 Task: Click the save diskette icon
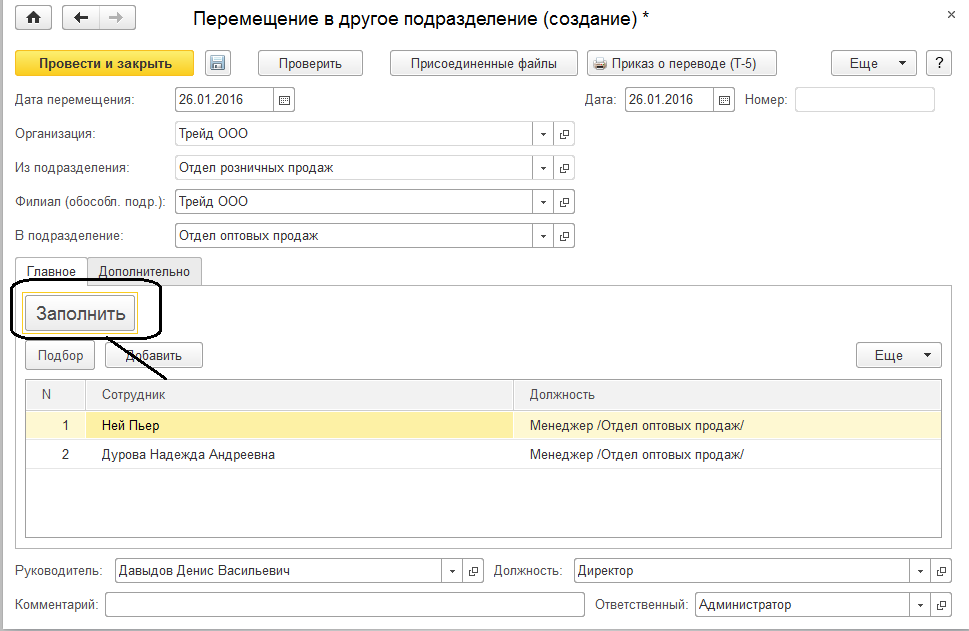[218, 63]
